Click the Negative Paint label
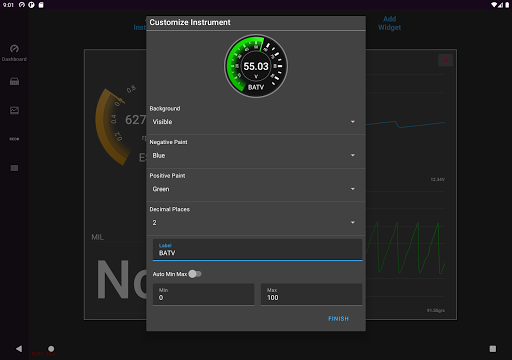This screenshot has width=512, height=360. pos(168,142)
